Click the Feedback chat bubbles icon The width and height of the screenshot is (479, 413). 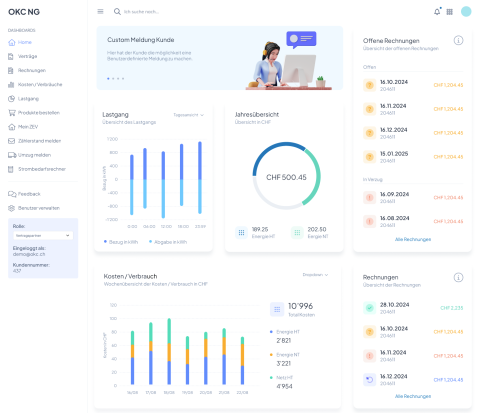(12, 194)
